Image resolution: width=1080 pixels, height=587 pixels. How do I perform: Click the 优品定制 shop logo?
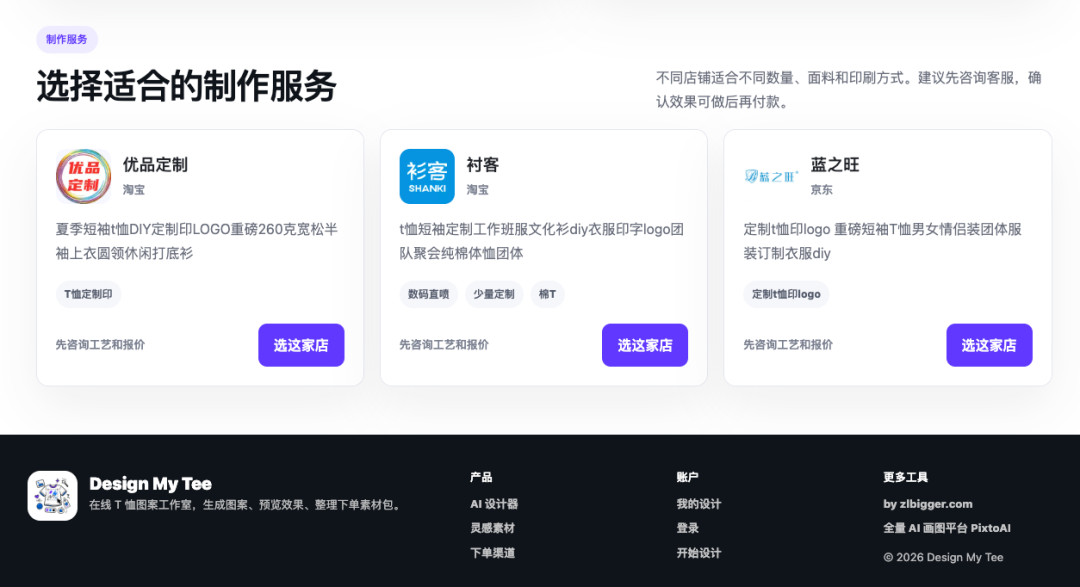(83, 176)
